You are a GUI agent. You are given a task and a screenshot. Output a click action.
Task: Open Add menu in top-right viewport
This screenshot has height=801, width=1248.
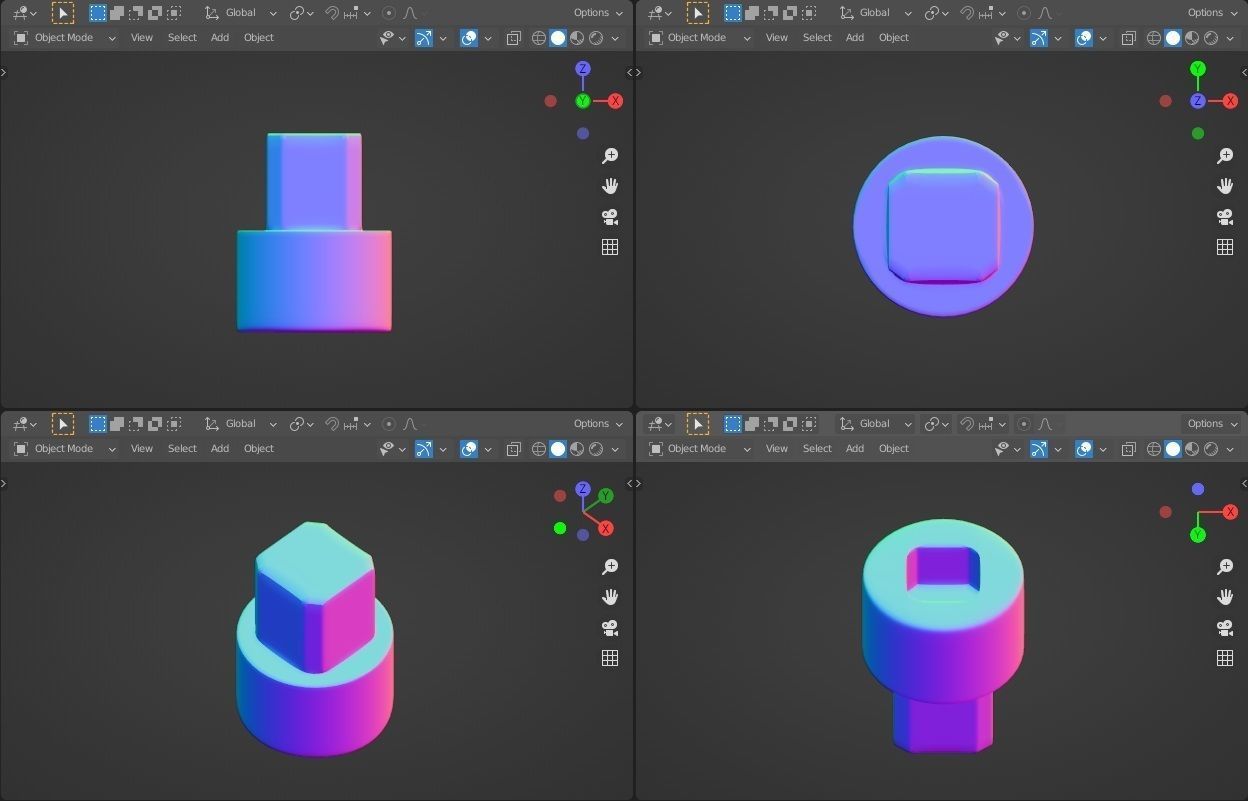click(x=855, y=38)
